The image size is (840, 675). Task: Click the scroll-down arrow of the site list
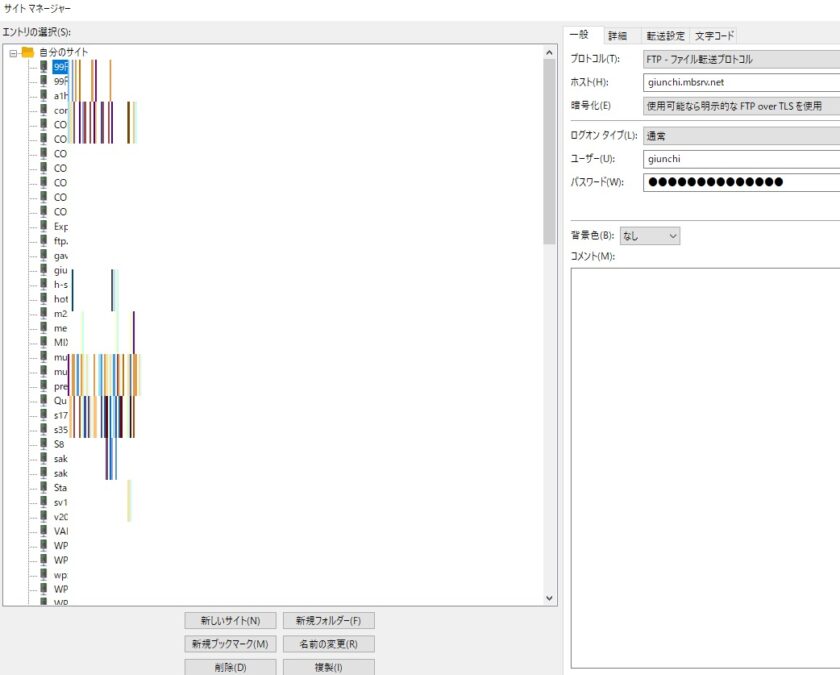549,598
